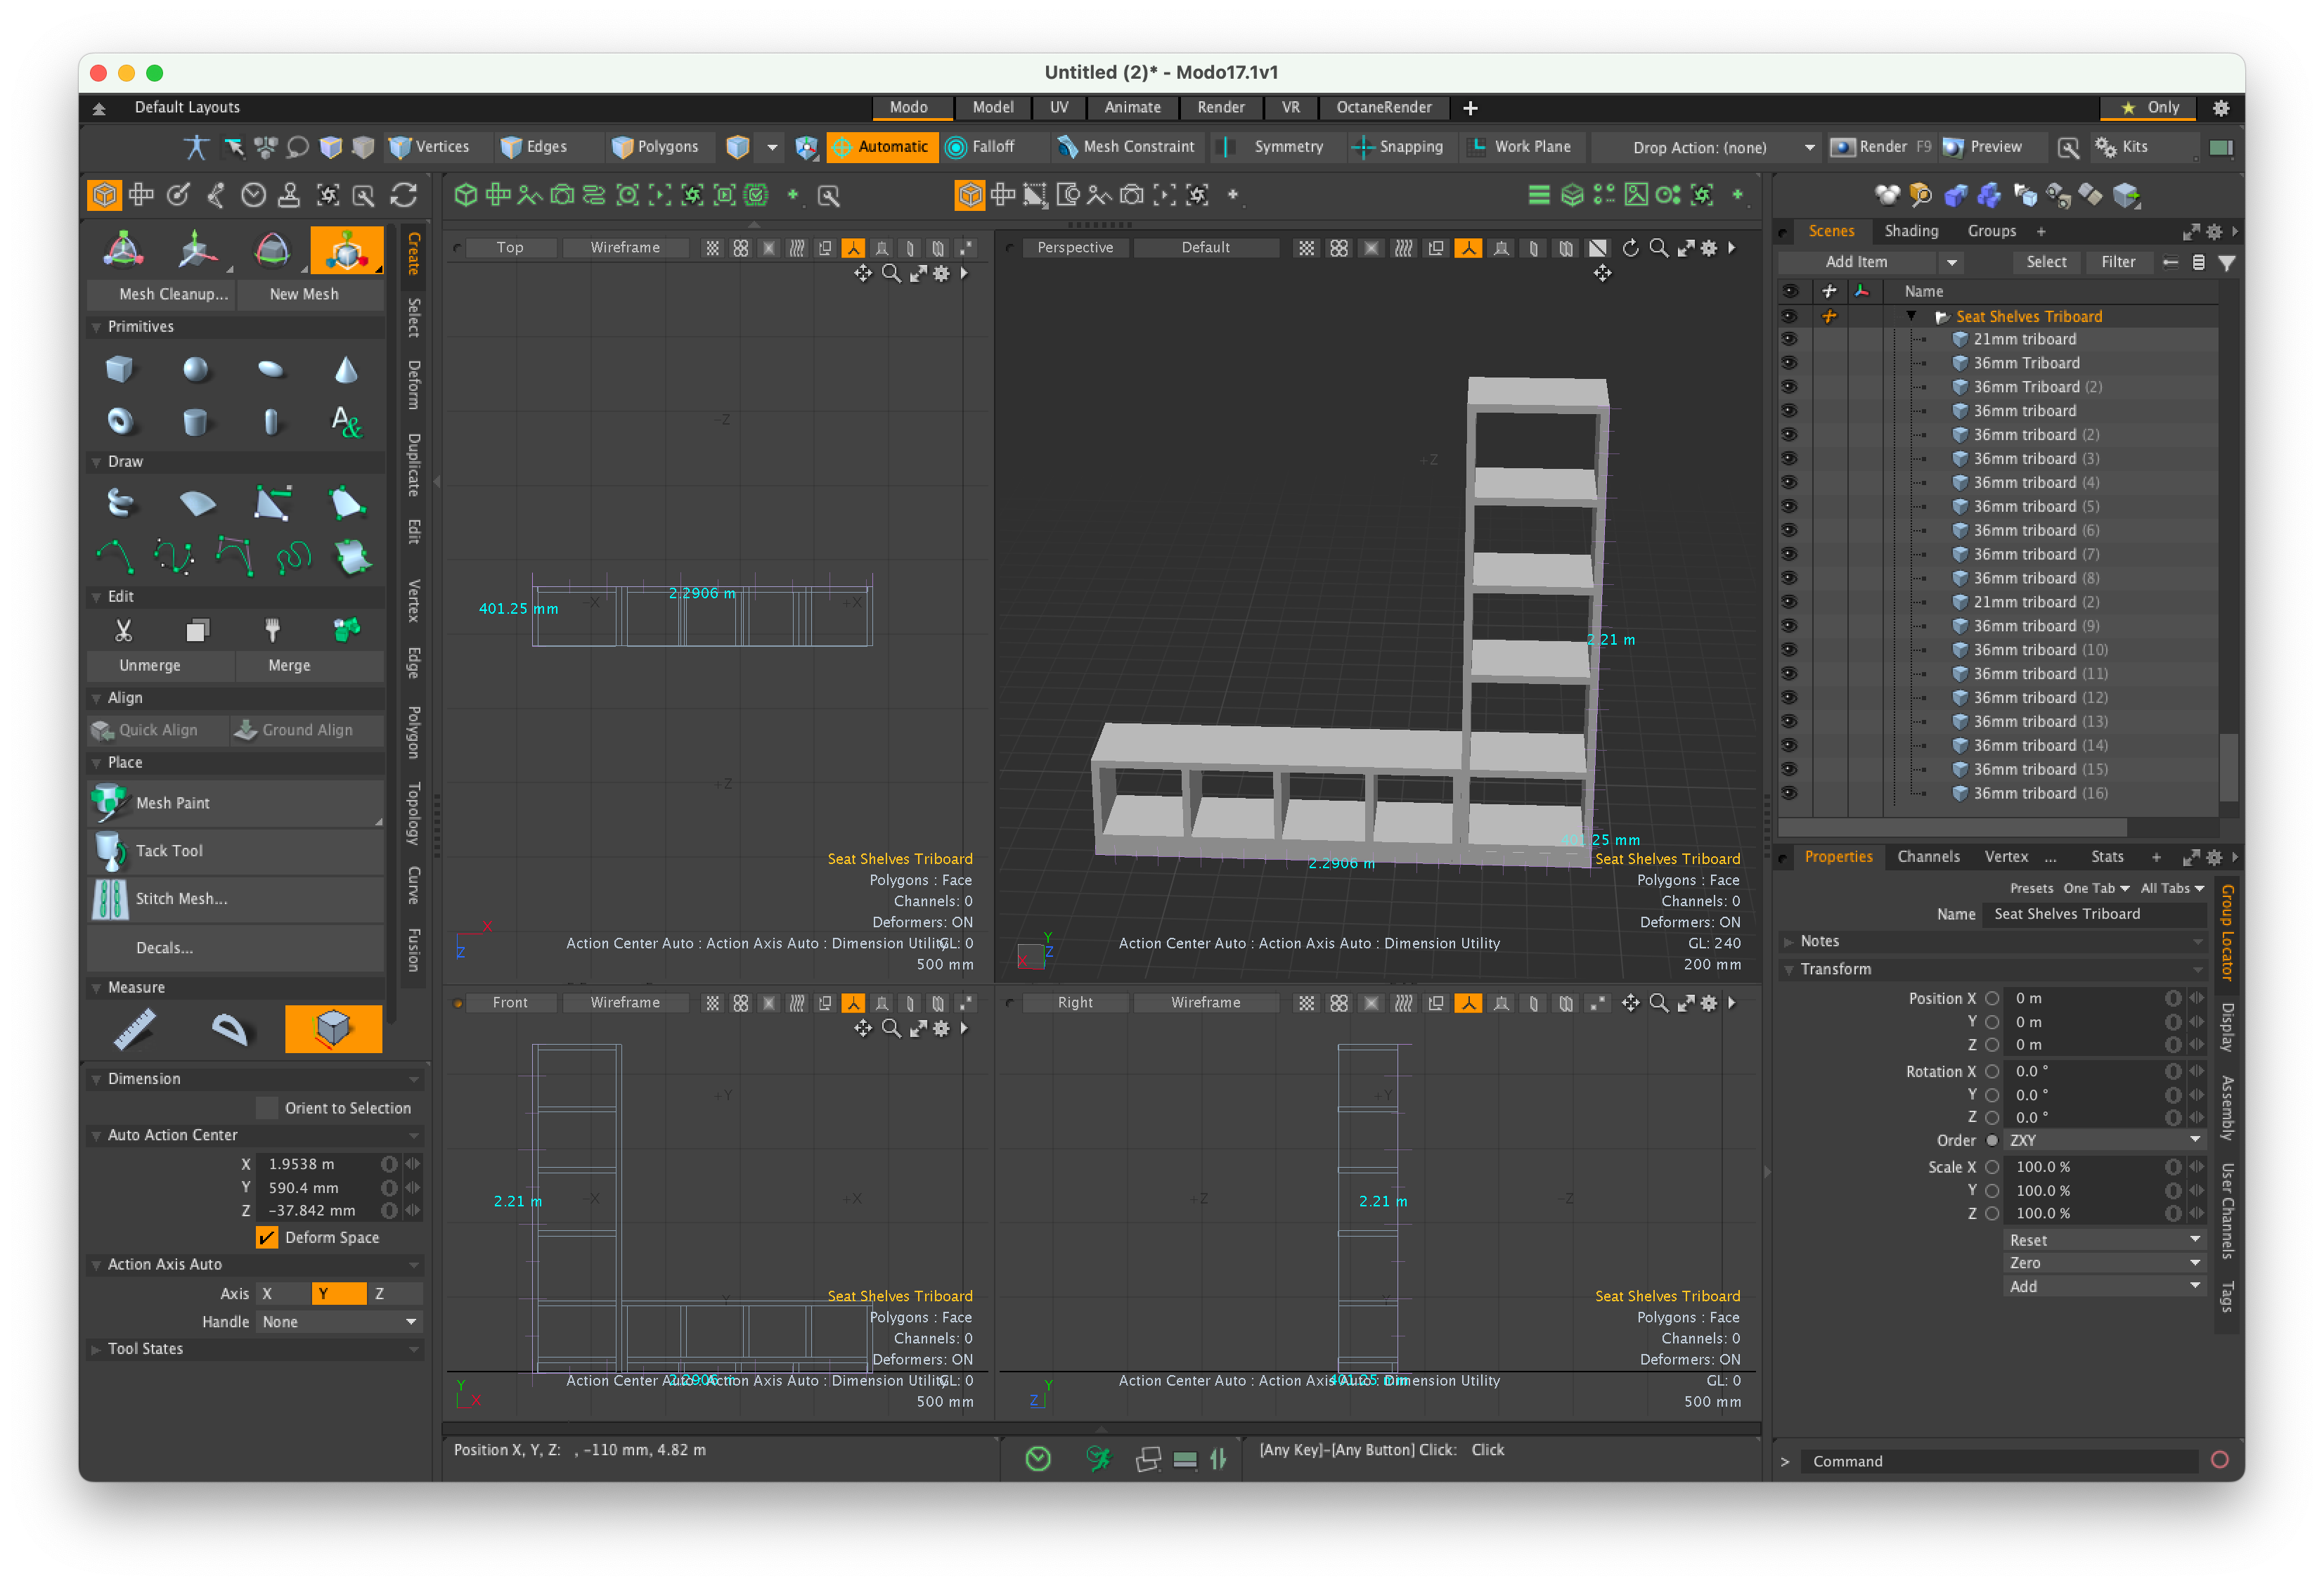Screen dimensions: 2324x1586
Task: Open the Mesh Paint tool
Action: click(x=236, y=803)
